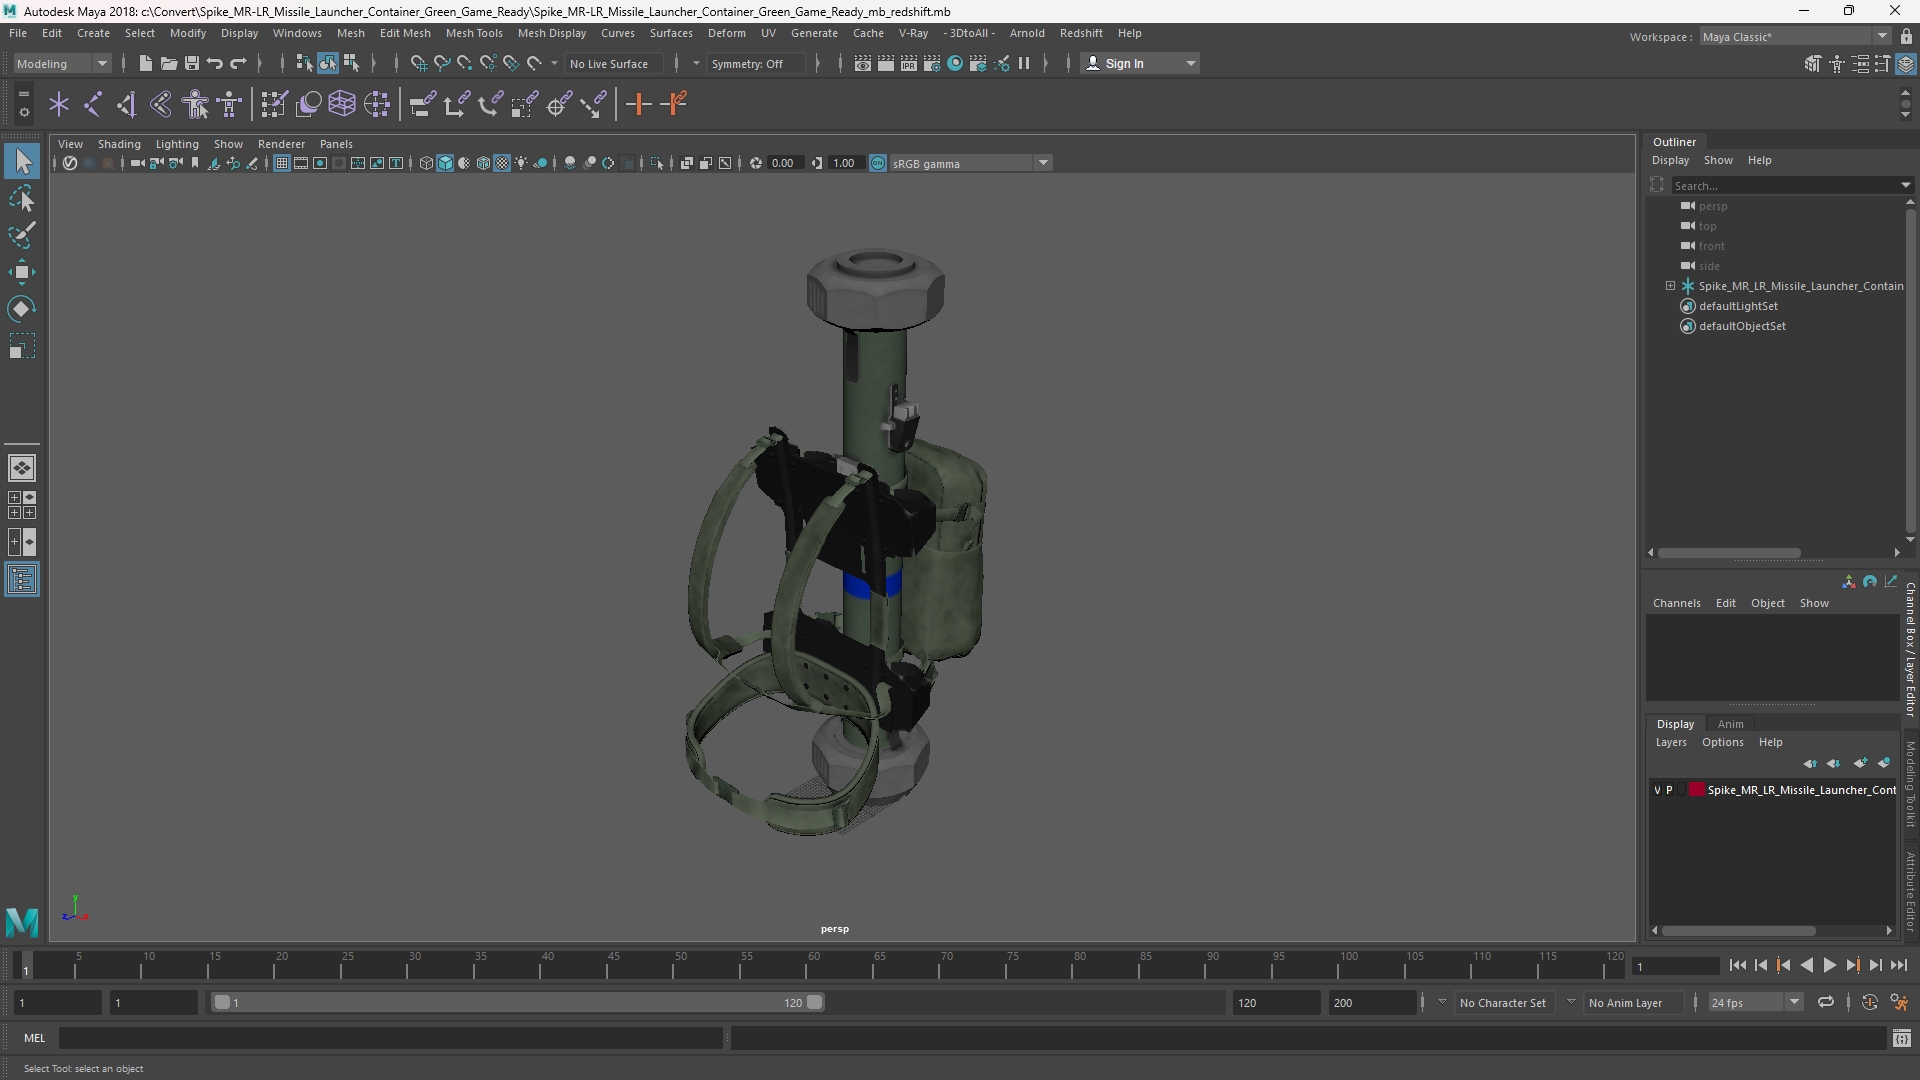Viewport: 1920px width, 1080px height.
Task: Open the Outliner Display menu
Action: (1670, 160)
